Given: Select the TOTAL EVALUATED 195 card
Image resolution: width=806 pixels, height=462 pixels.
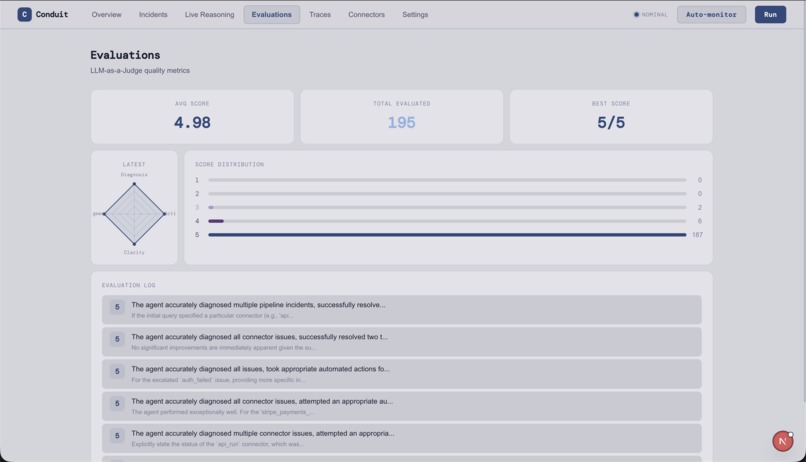Looking at the screenshot, I should click(x=401, y=117).
